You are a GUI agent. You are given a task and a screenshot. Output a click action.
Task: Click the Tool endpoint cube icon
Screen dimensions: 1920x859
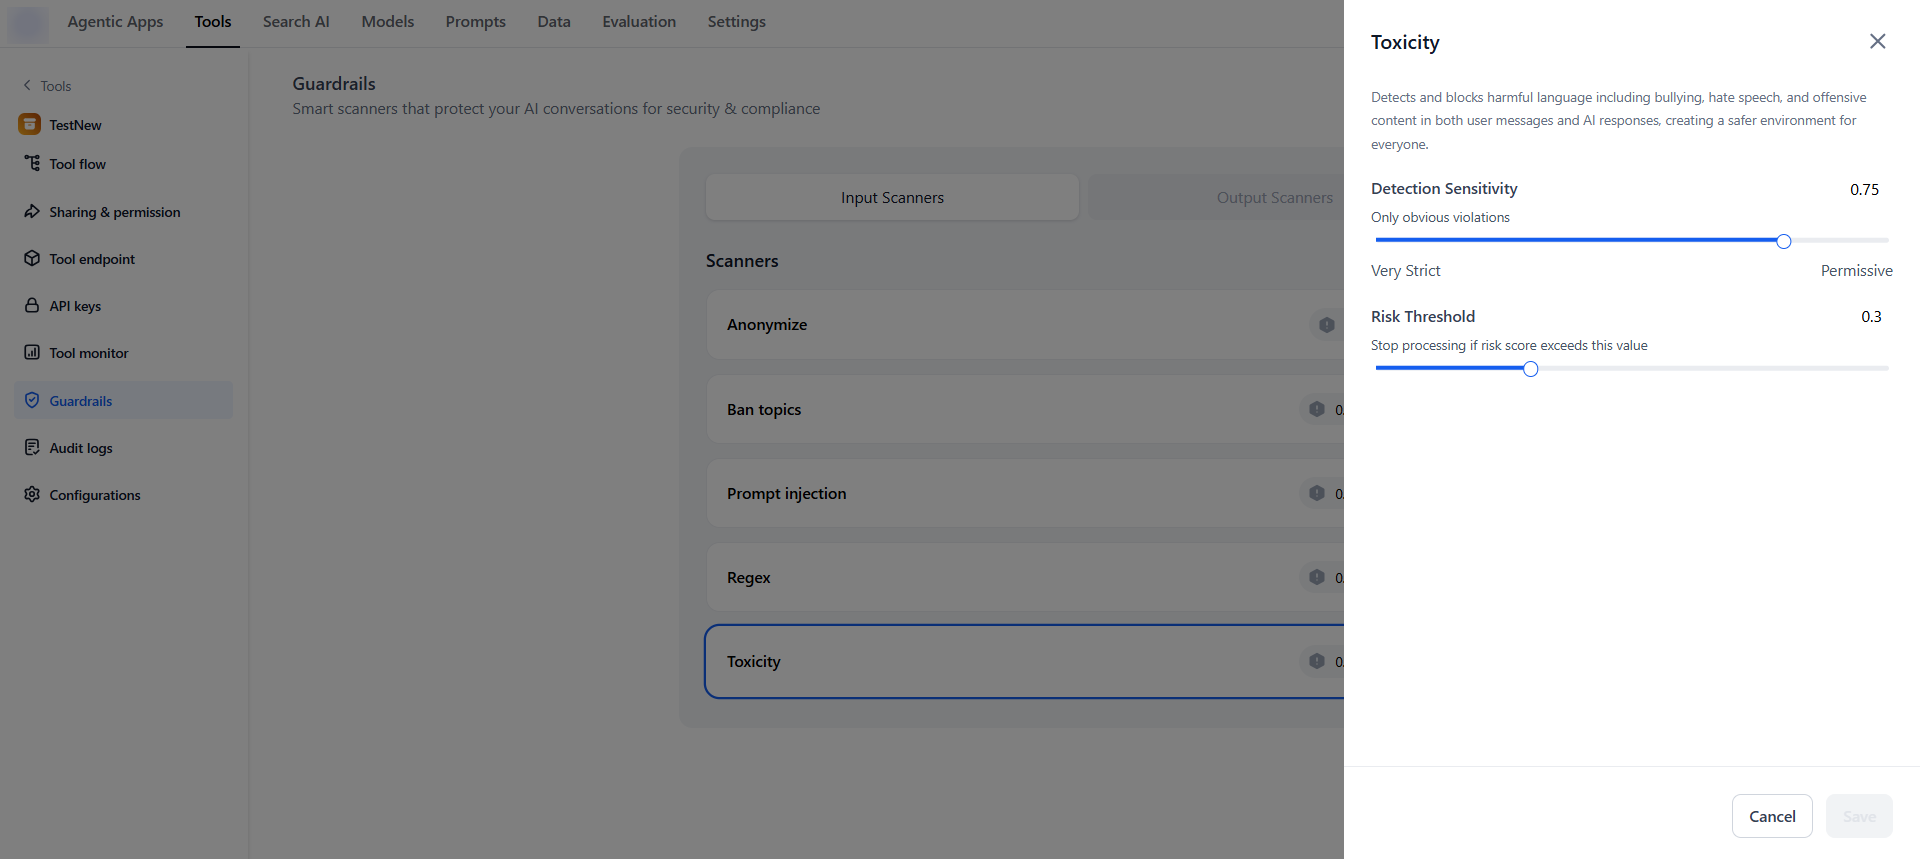(32, 259)
